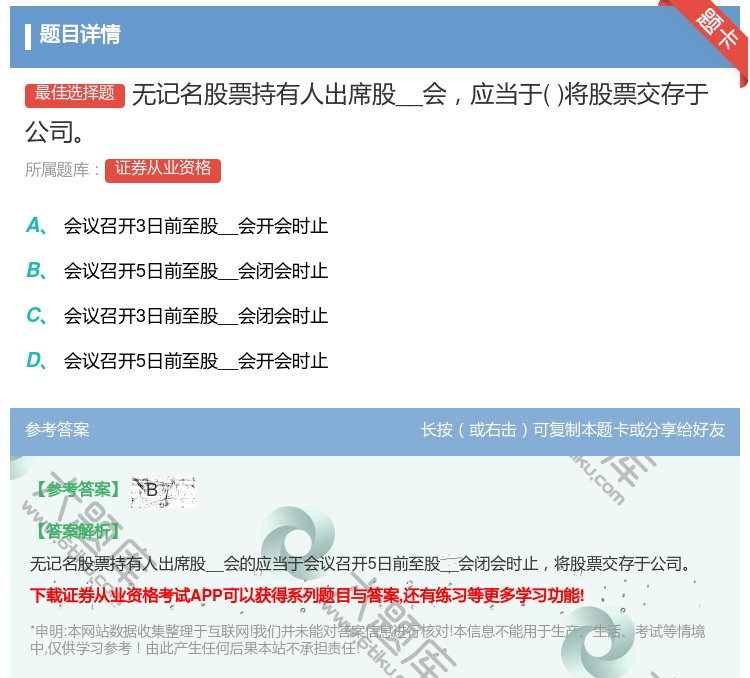Pick option letter C
The height and width of the screenshot is (678, 750).
click(34, 316)
